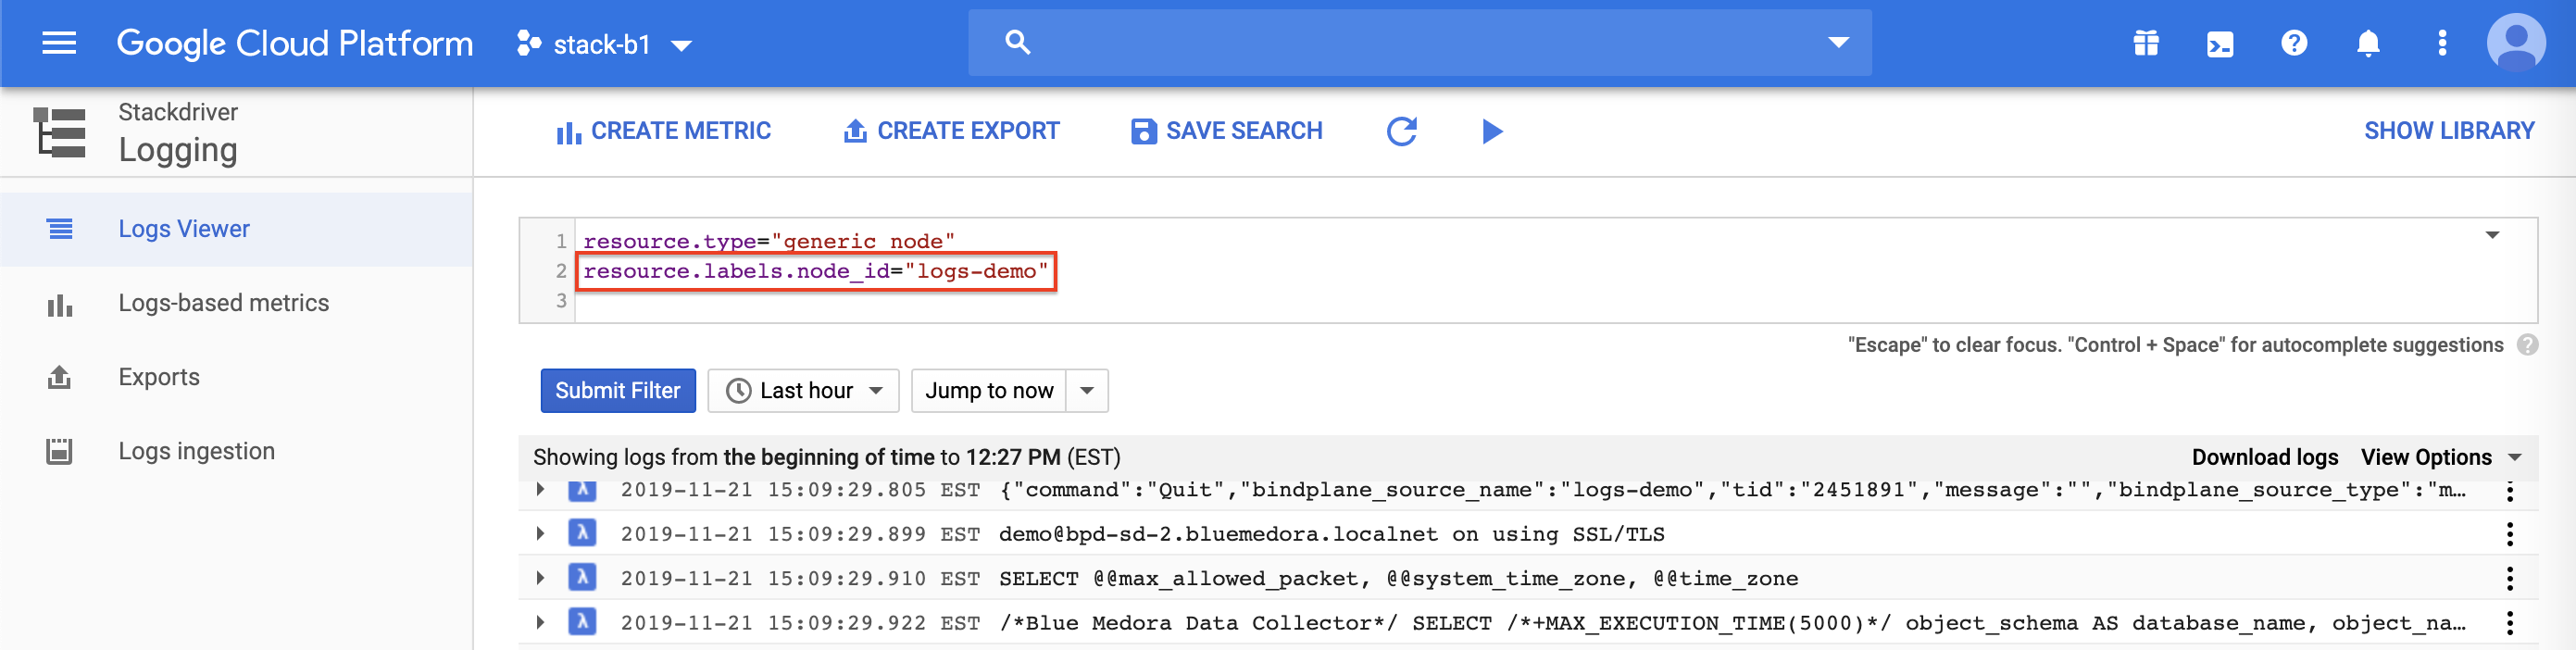Expand log entry at 15:09:29.910
The height and width of the screenshot is (650, 2576).
click(x=540, y=578)
